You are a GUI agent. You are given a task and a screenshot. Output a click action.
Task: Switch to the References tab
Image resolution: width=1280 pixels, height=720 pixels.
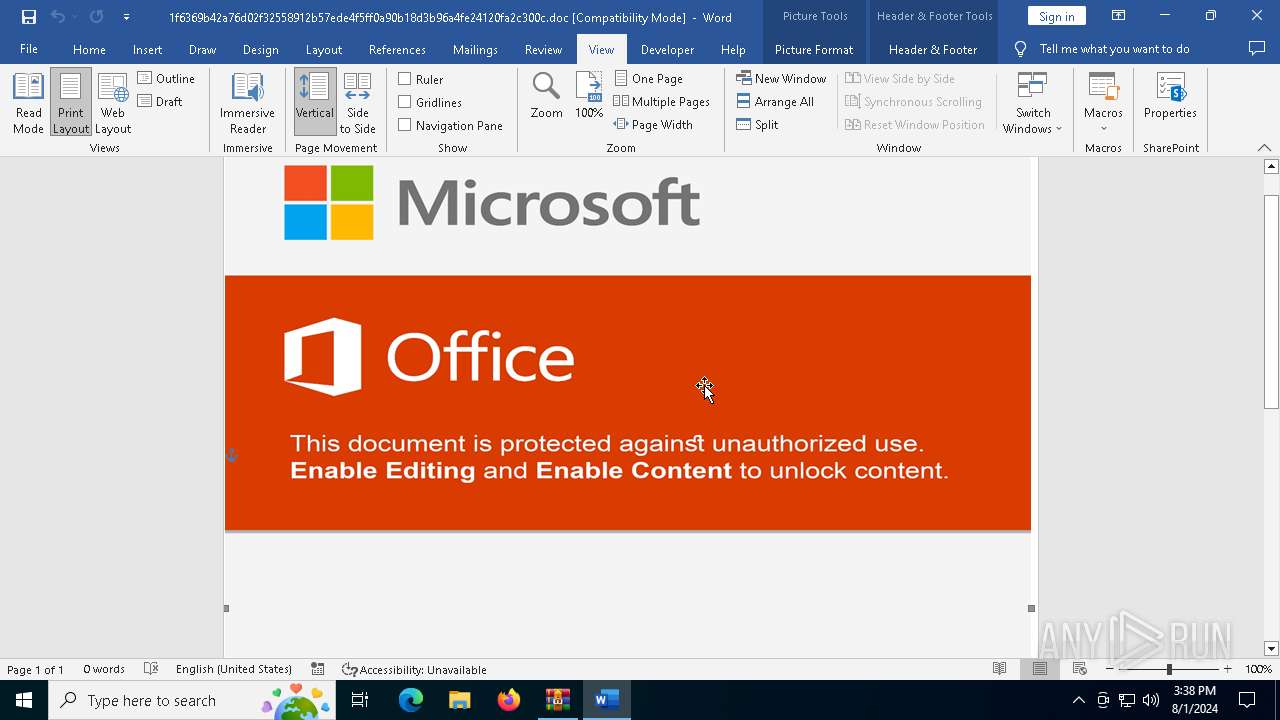[x=397, y=49]
